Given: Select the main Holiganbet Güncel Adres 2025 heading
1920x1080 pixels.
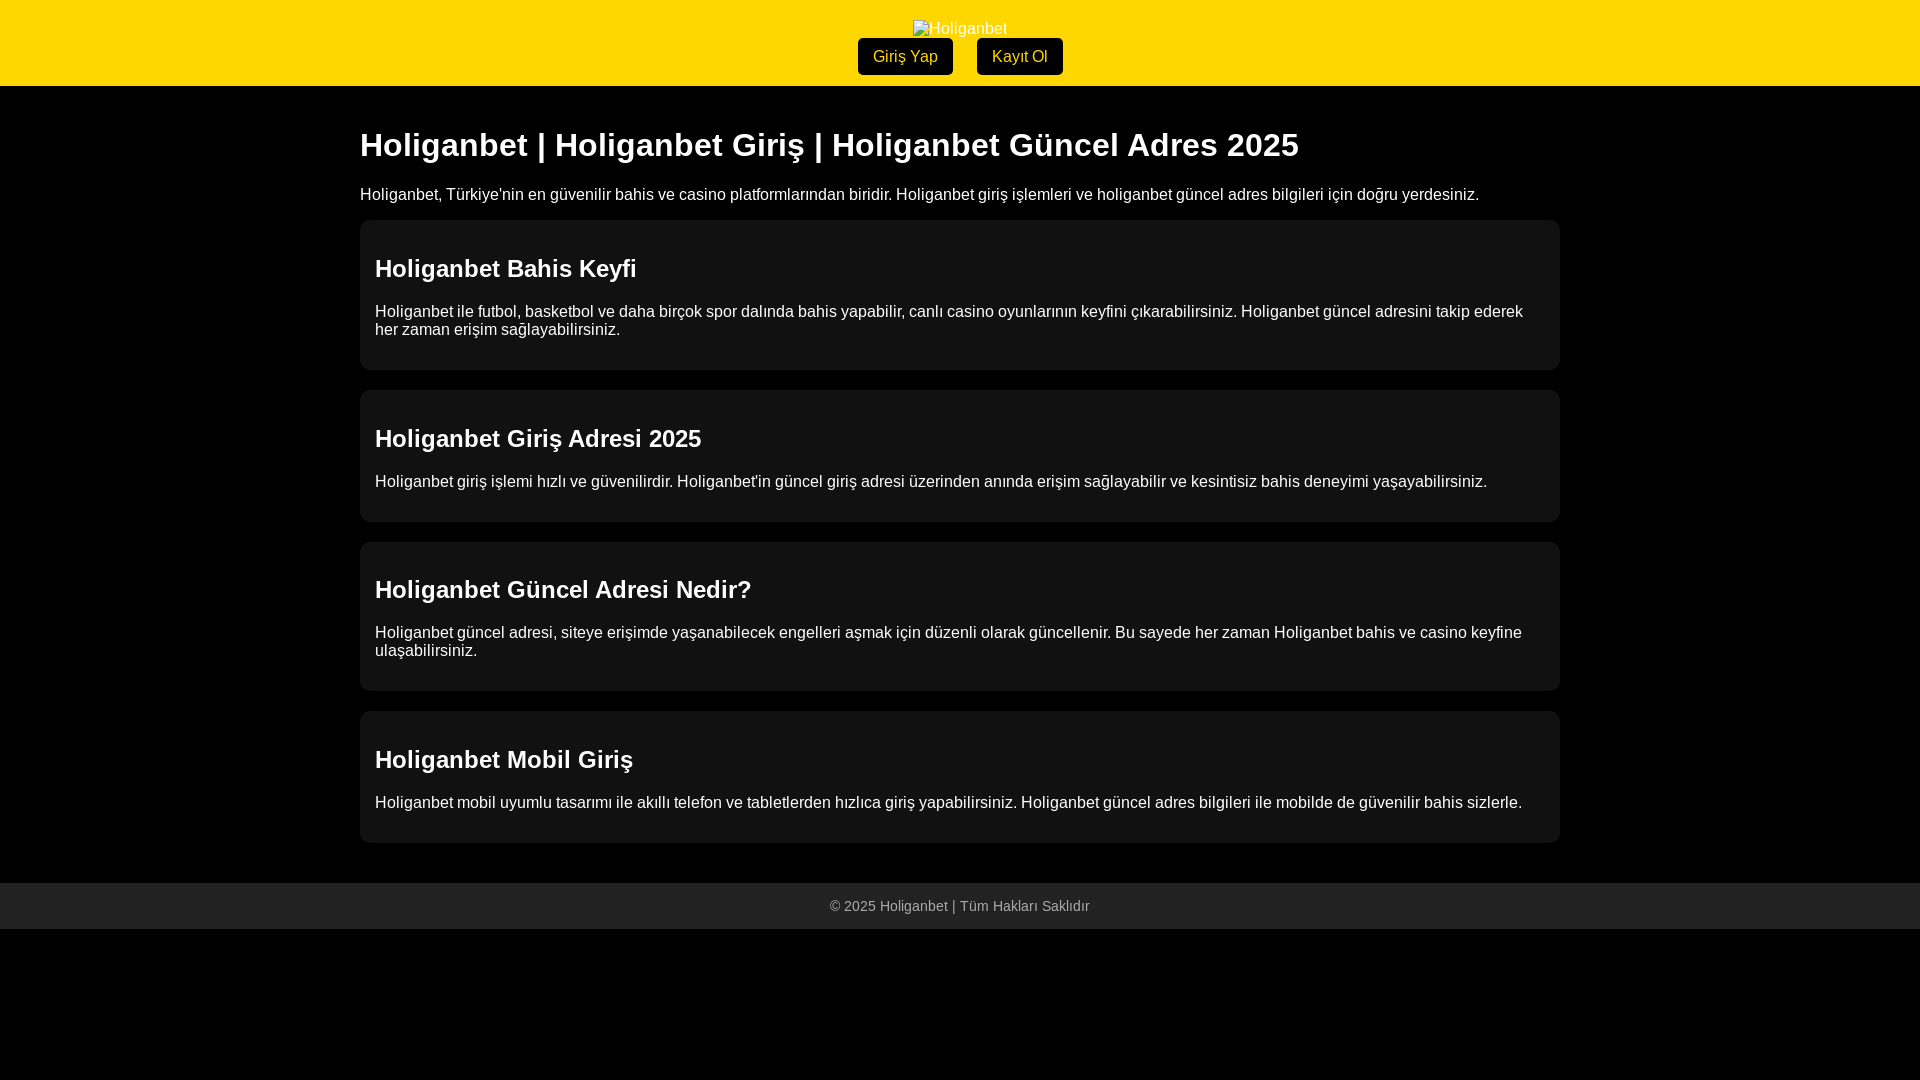Looking at the screenshot, I should point(829,145).
